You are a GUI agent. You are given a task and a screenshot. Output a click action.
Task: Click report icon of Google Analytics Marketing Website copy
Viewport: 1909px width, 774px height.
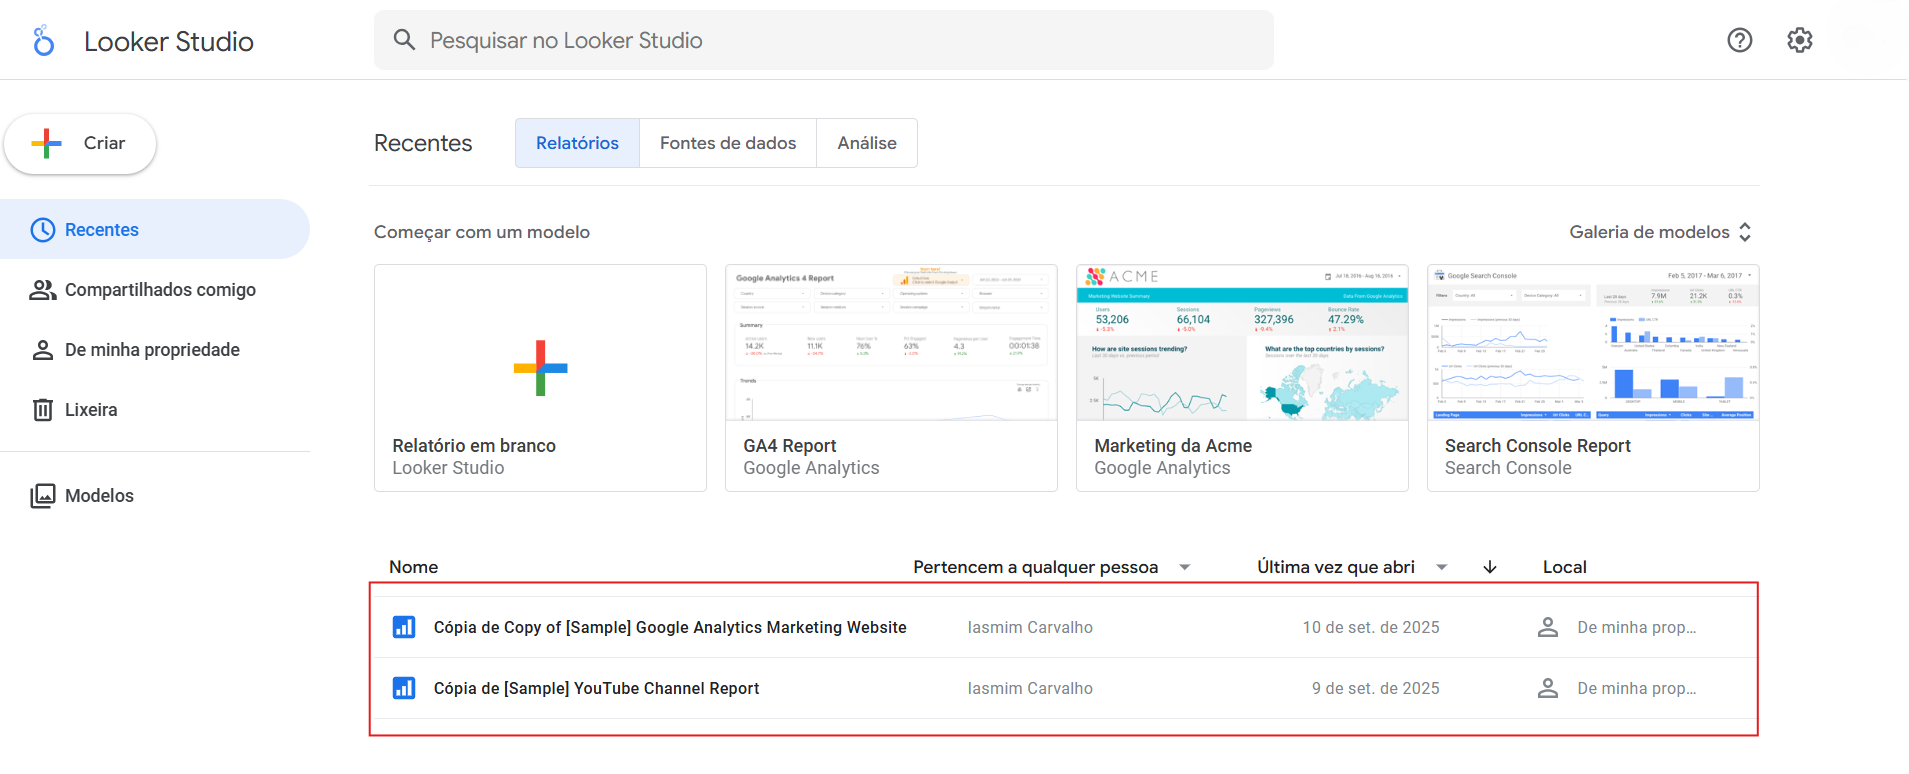[404, 627]
